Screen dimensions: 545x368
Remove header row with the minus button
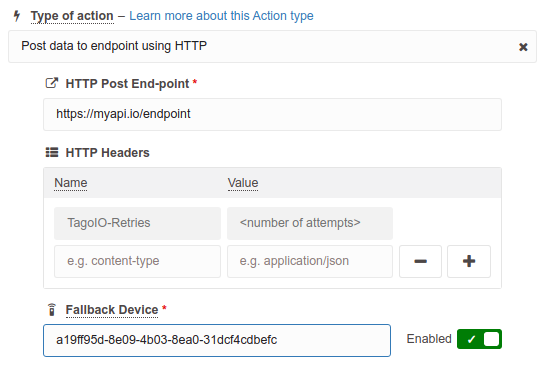(x=420, y=261)
